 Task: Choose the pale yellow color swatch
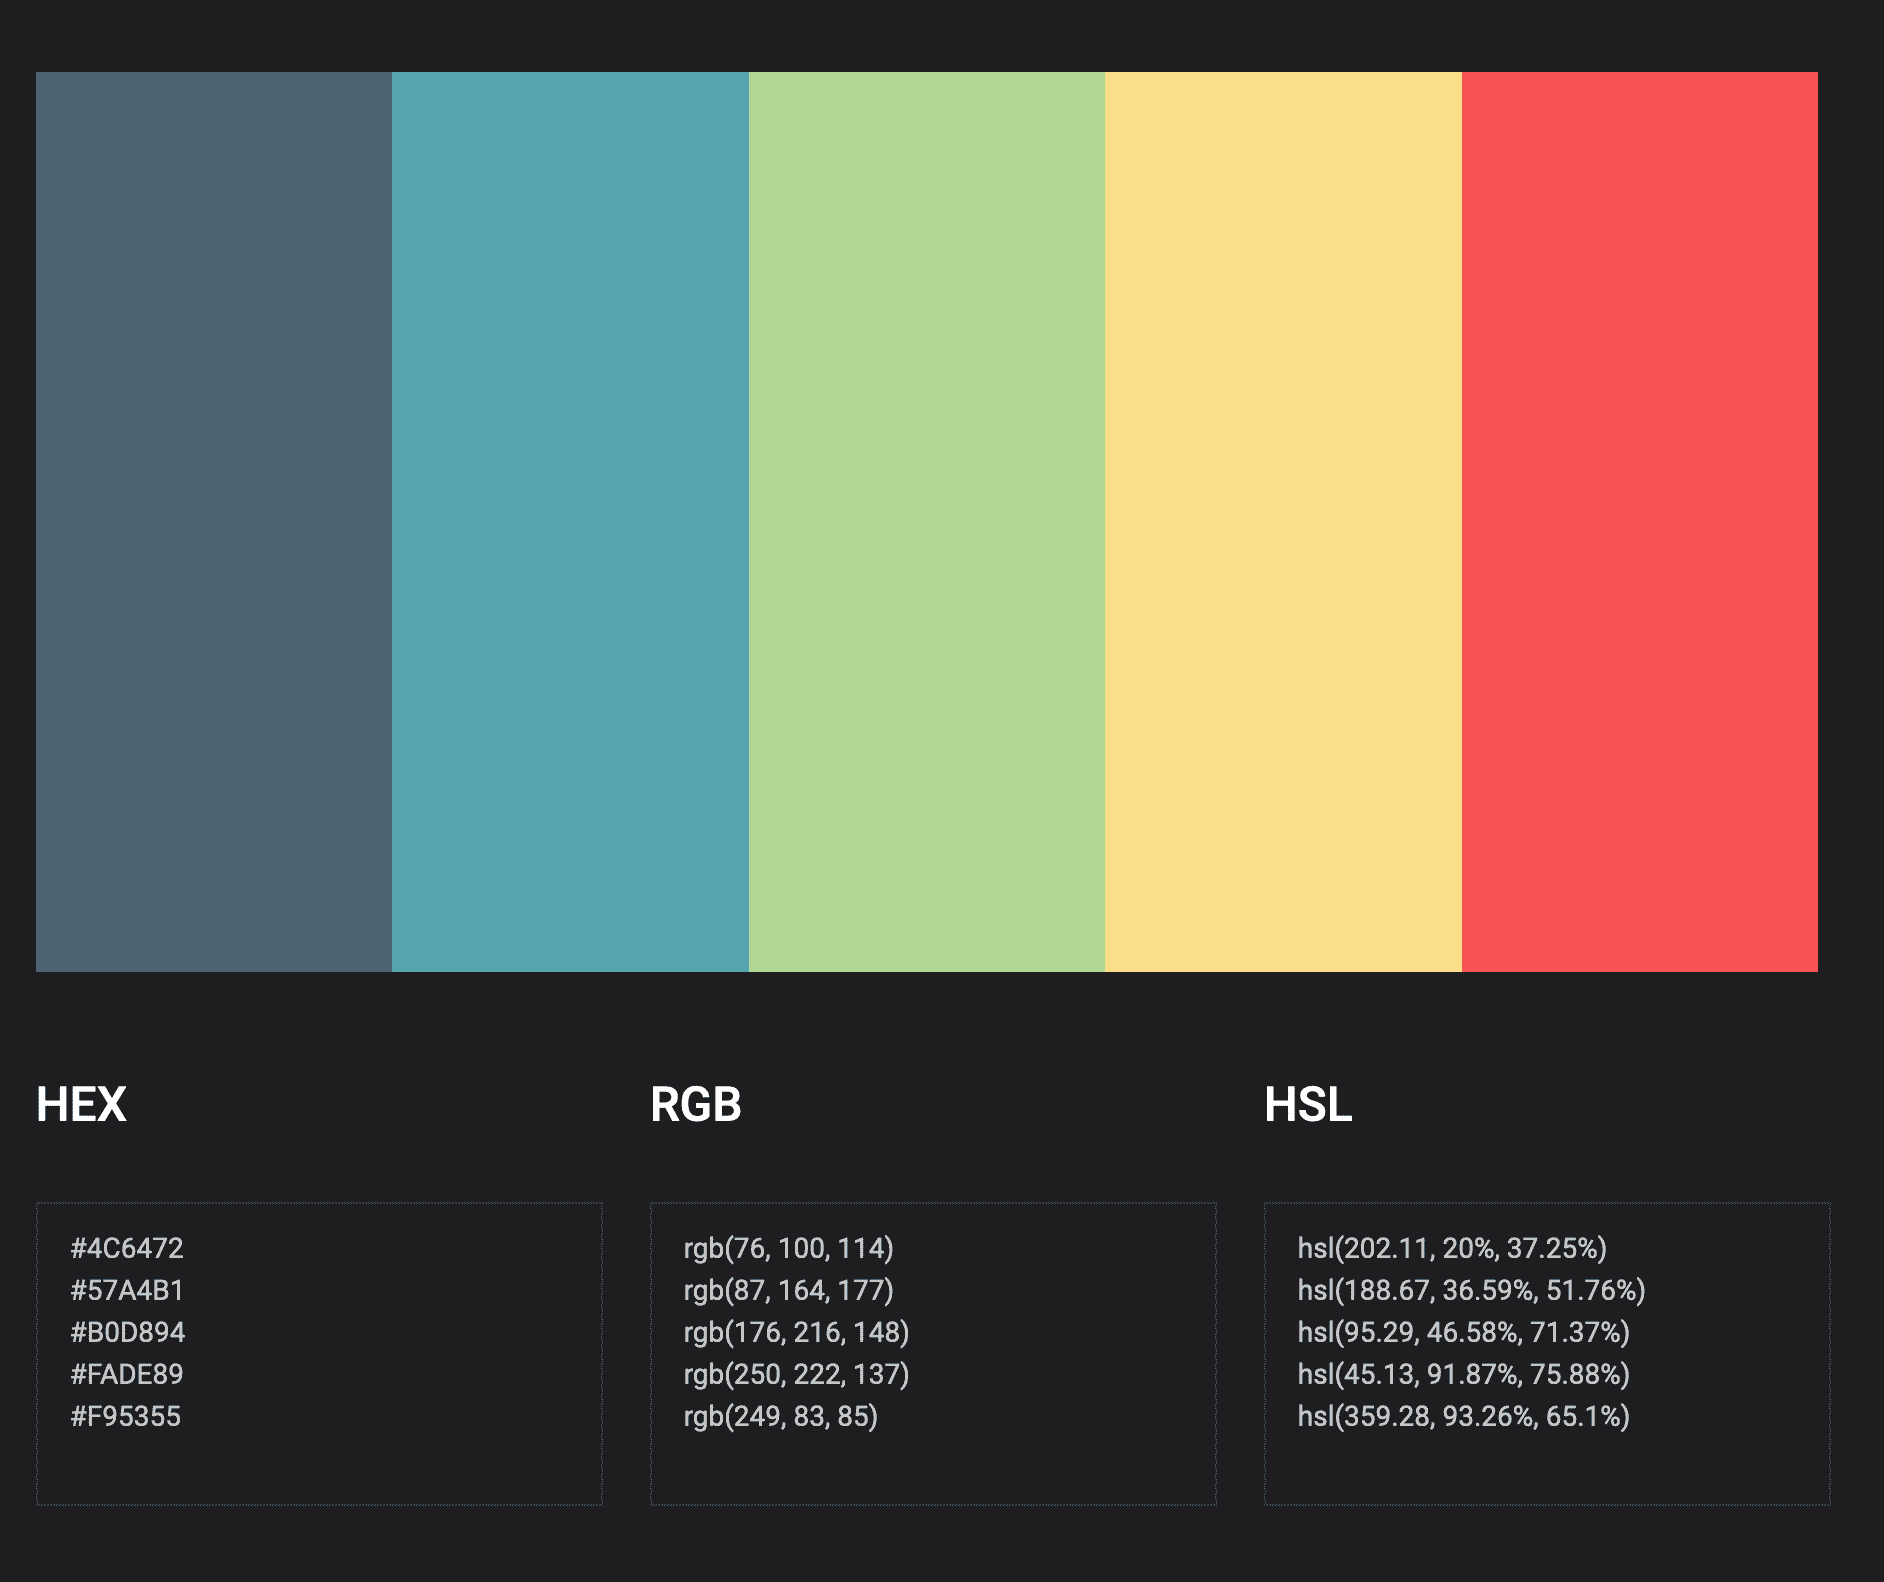coord(1283,521)
